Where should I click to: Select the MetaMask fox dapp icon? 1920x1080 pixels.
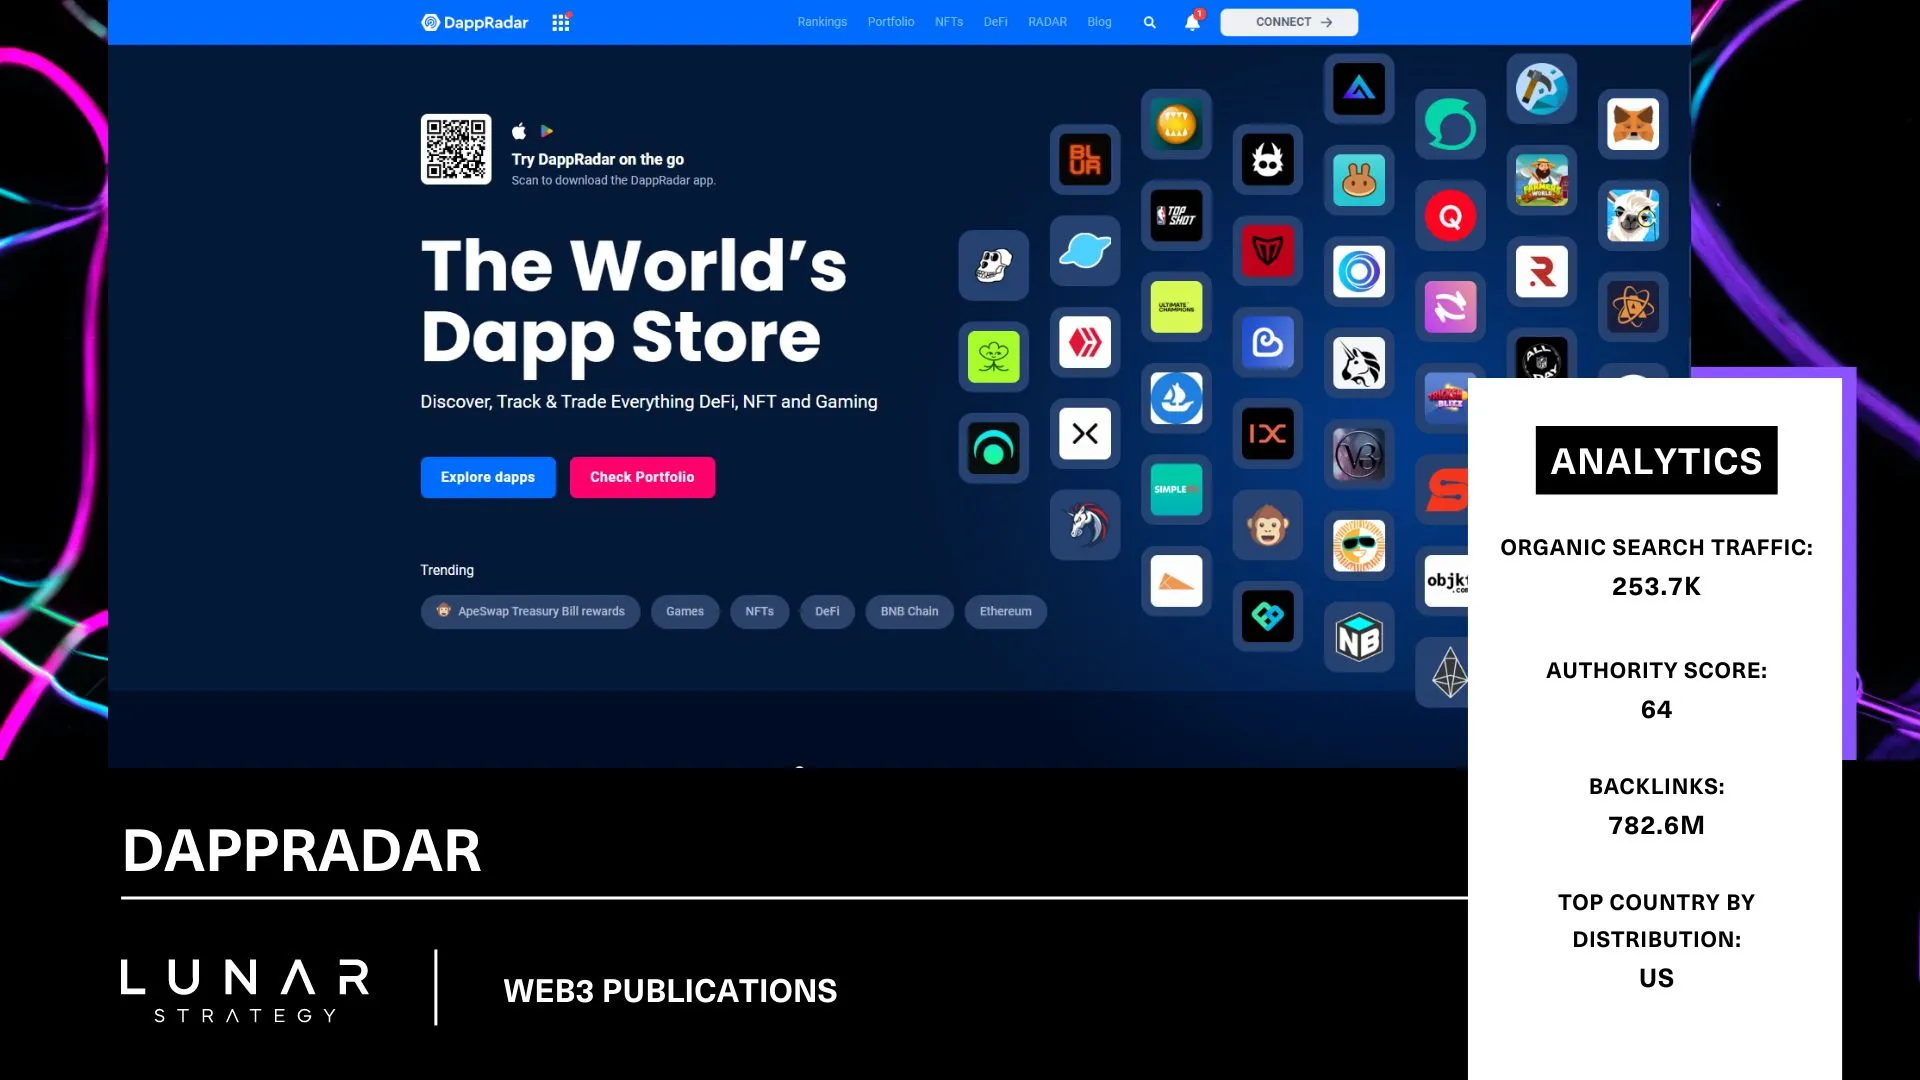click(1632, 124)
